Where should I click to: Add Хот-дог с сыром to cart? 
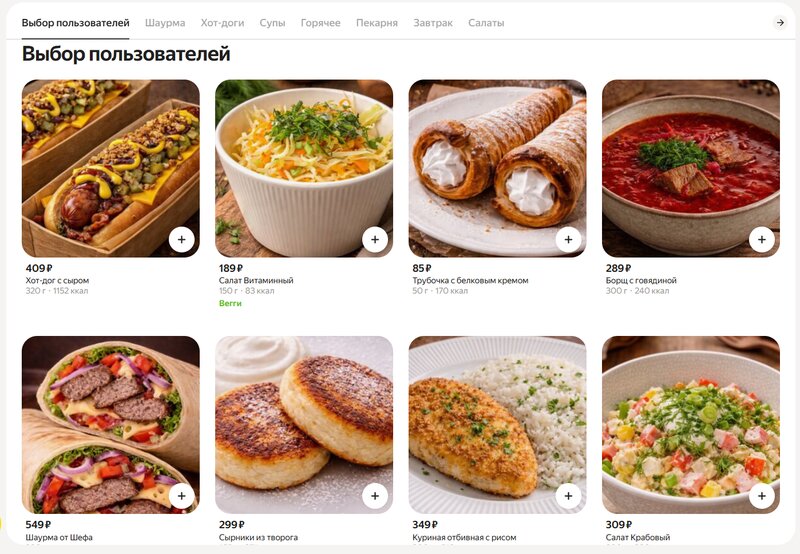tap(182, 239)
